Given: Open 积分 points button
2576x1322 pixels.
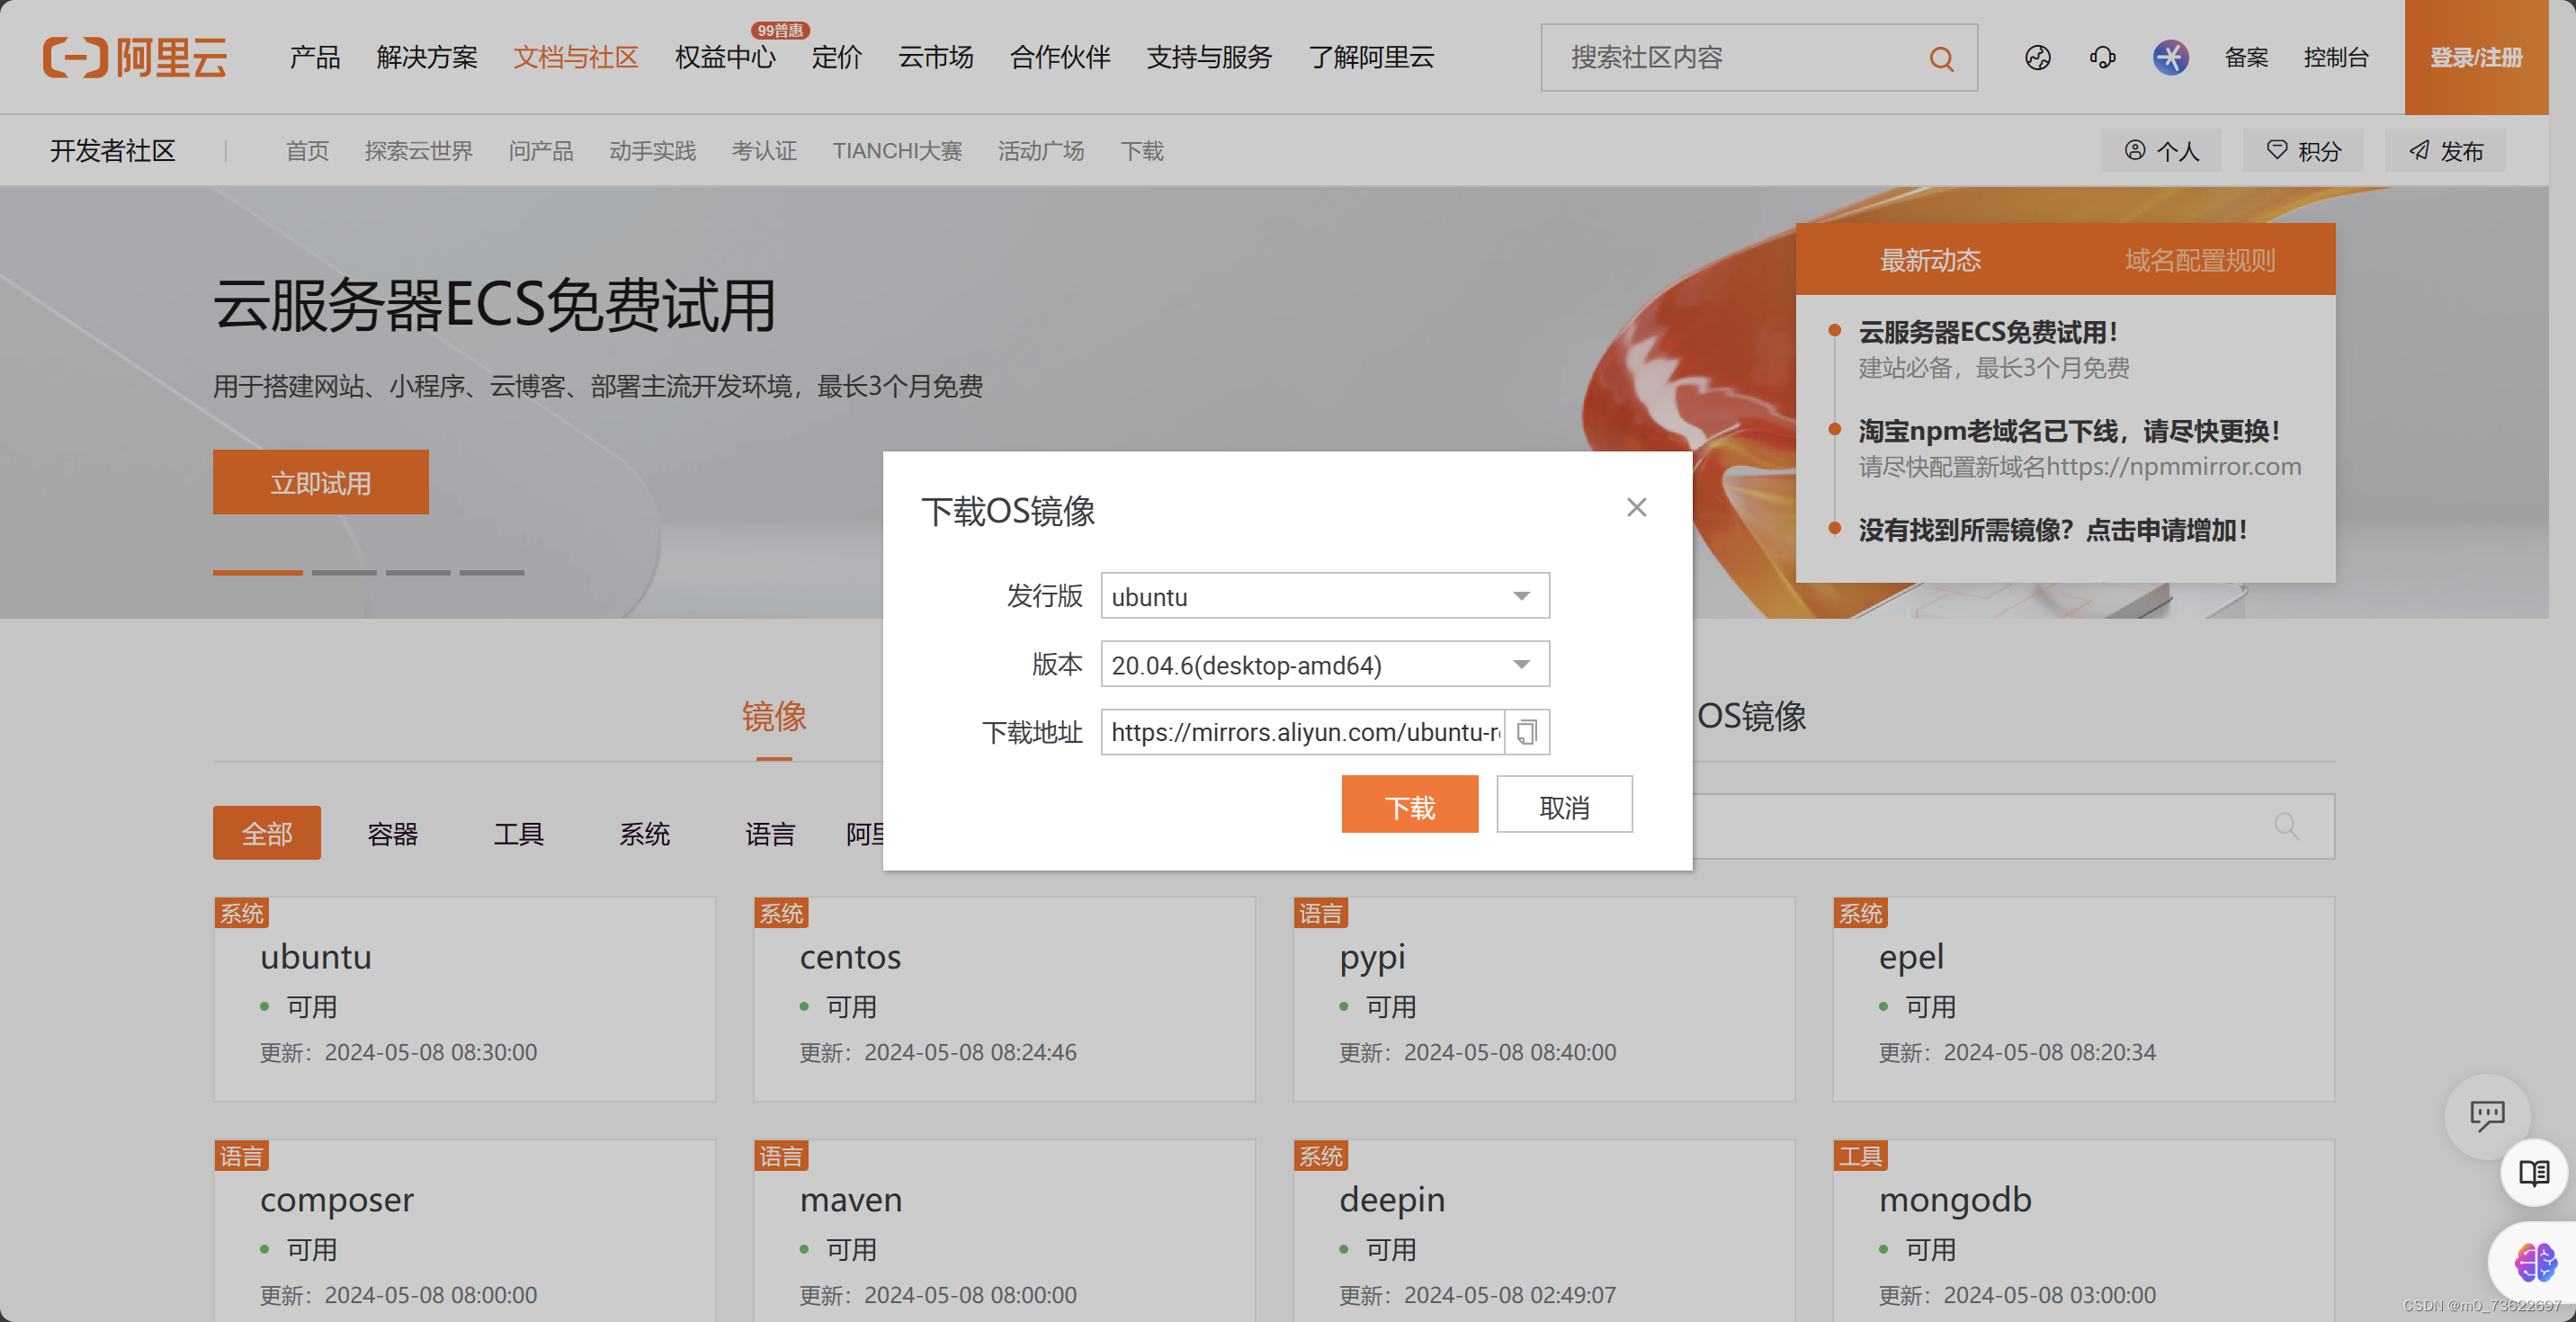Looking at the screenshot, I should (x=2303, y=150).
